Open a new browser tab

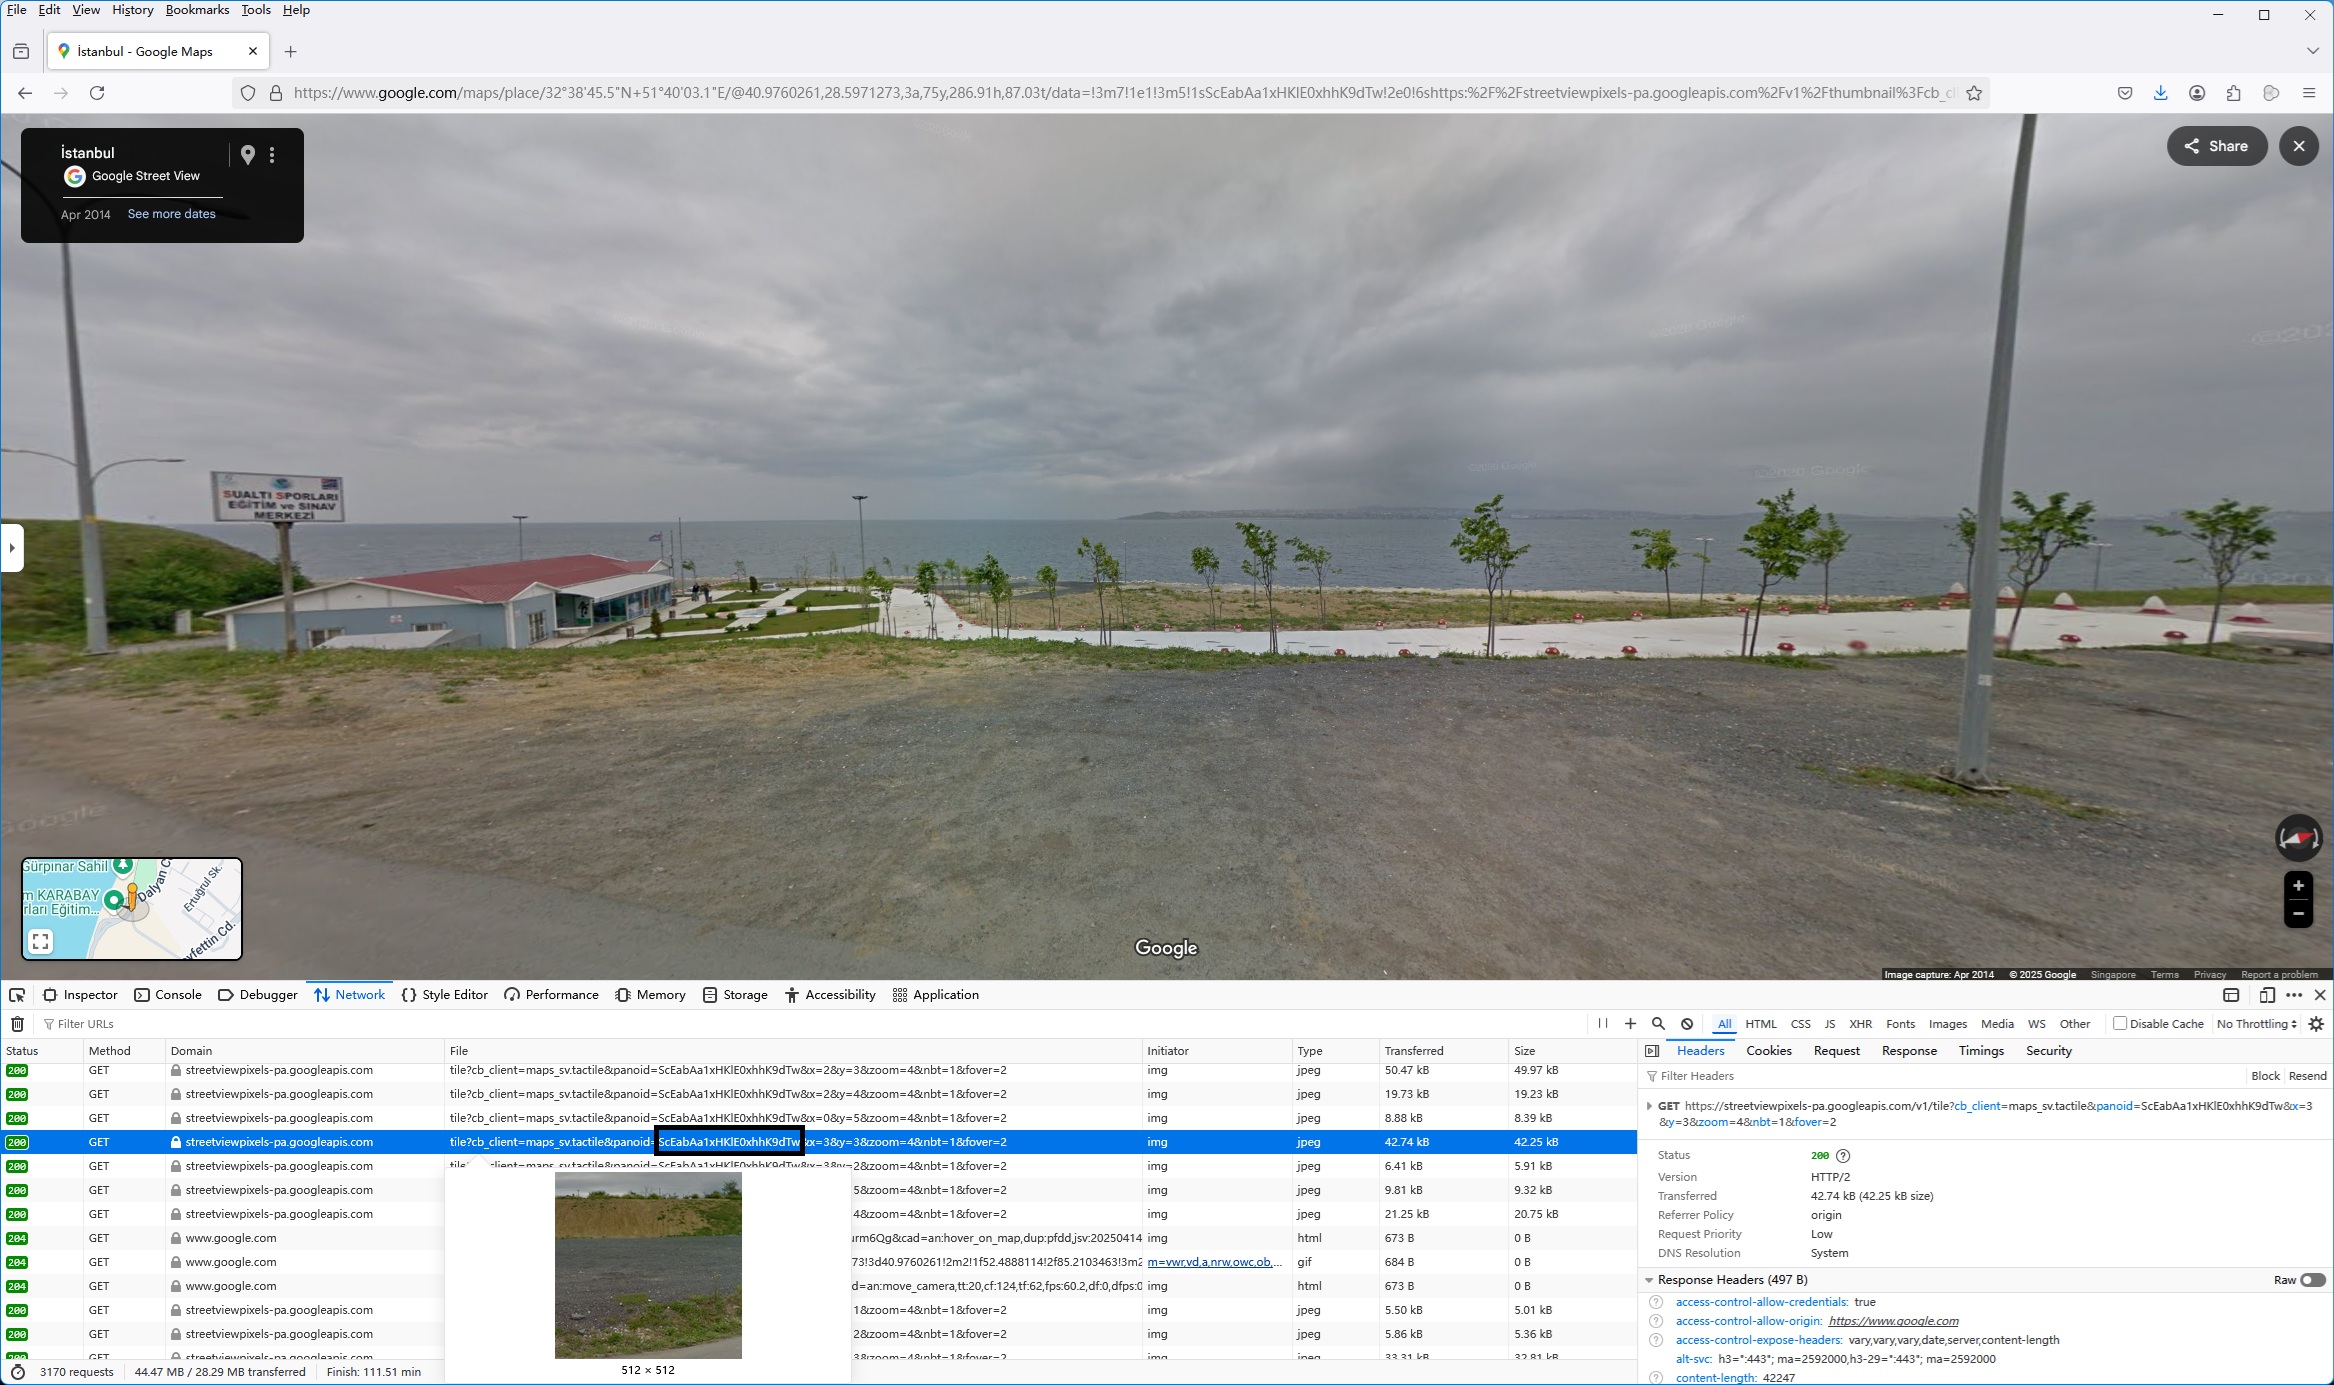point(291,51)
